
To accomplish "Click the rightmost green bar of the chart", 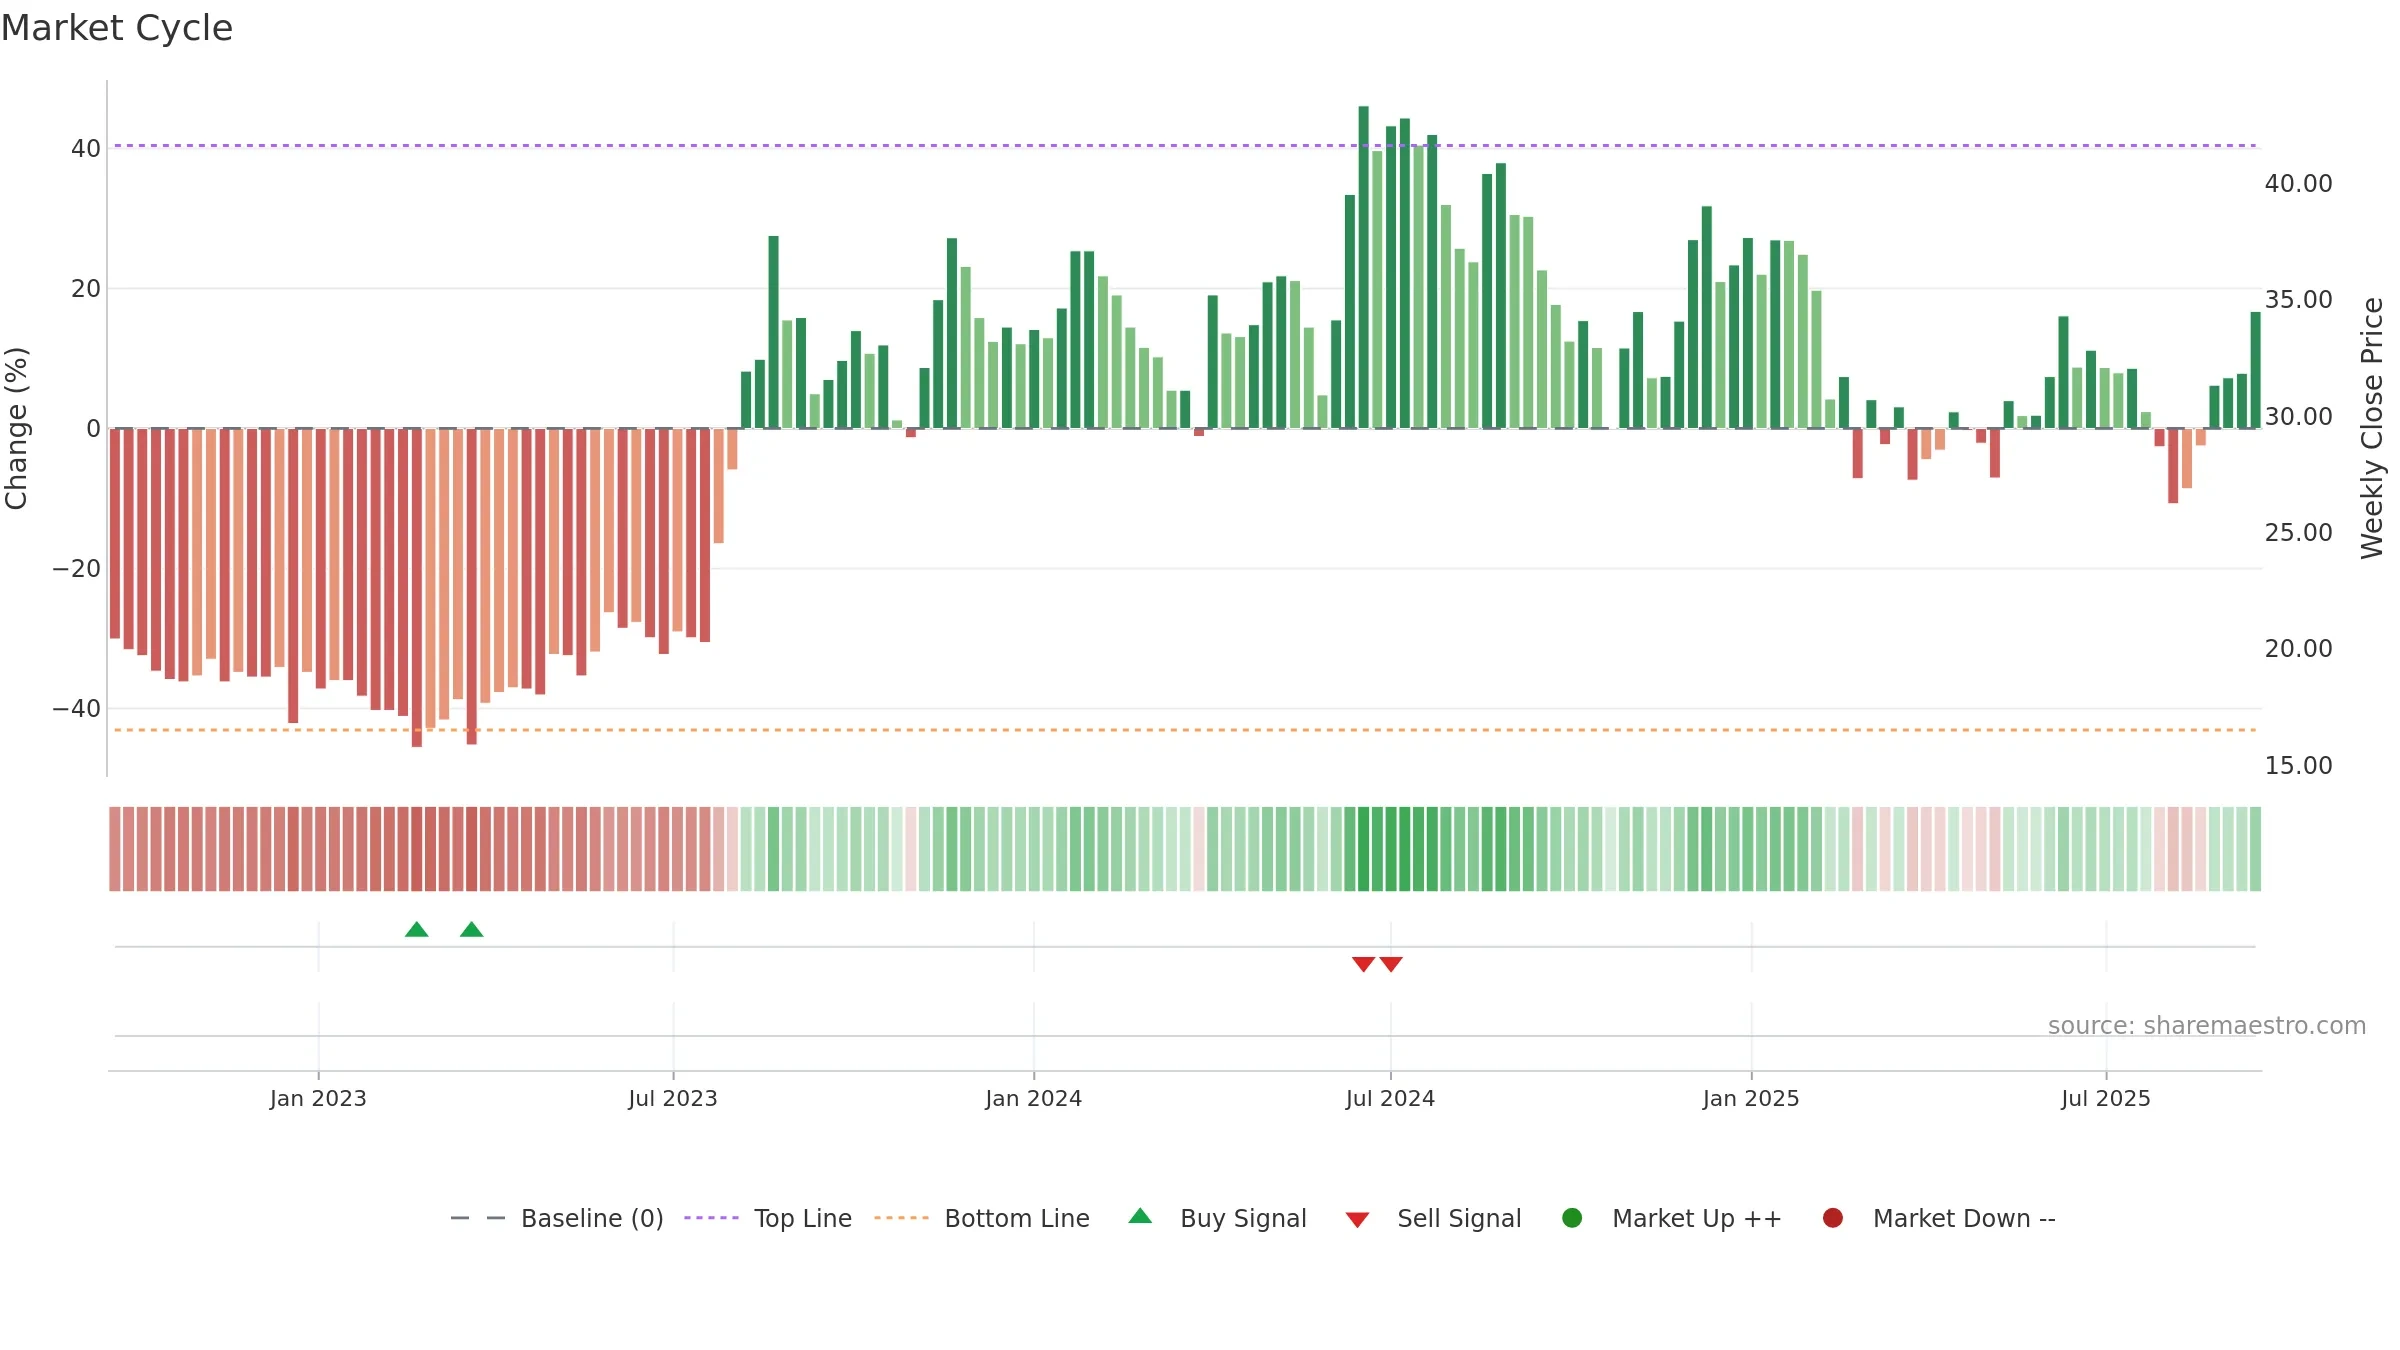I will click(2255, 370).
